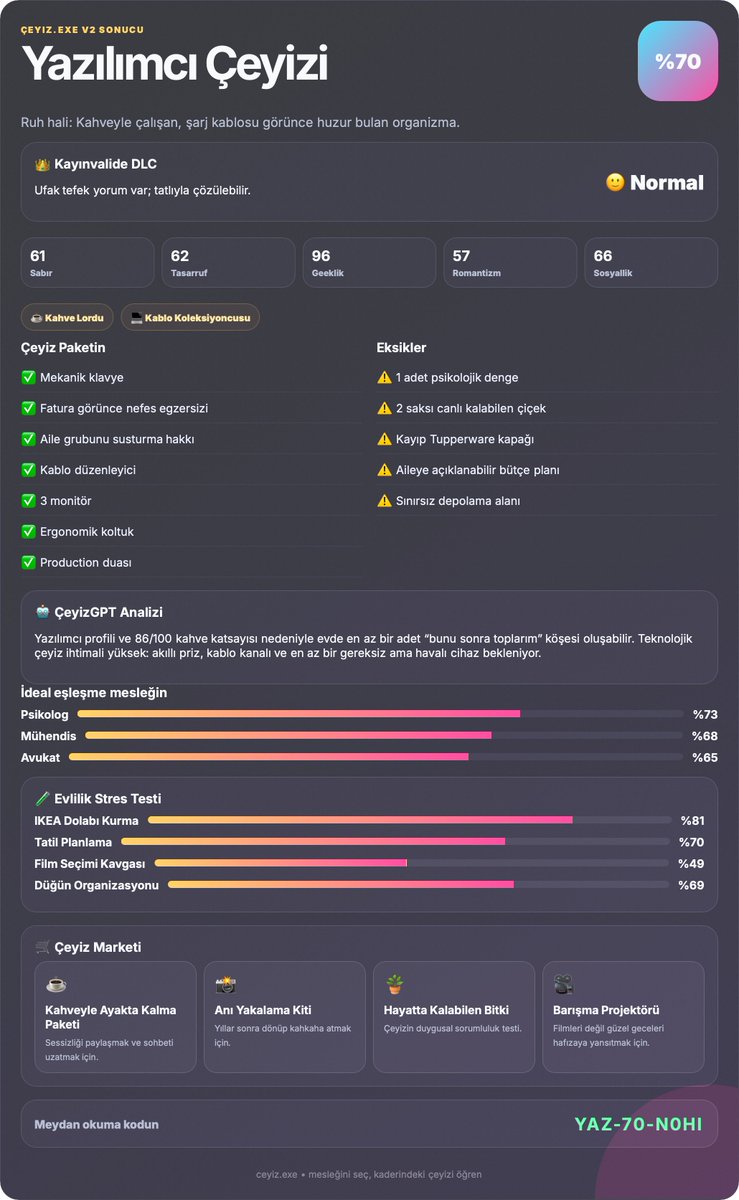Click the checkmark next to Production duası
This screenshot has height=1200, width=739.
point(28,562)
